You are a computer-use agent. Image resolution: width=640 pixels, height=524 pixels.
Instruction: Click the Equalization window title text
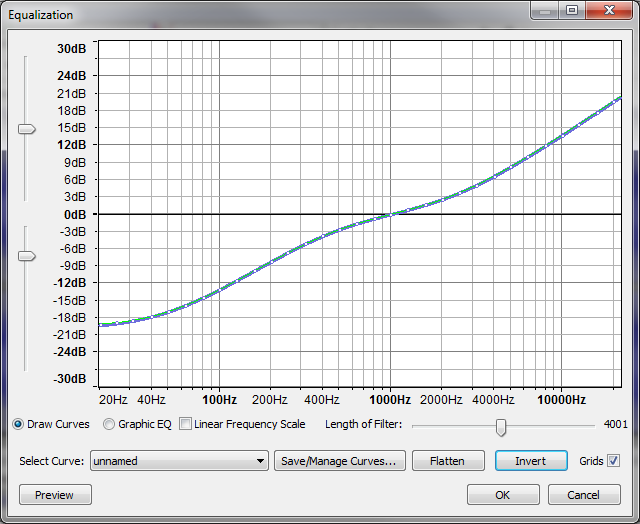41,15
